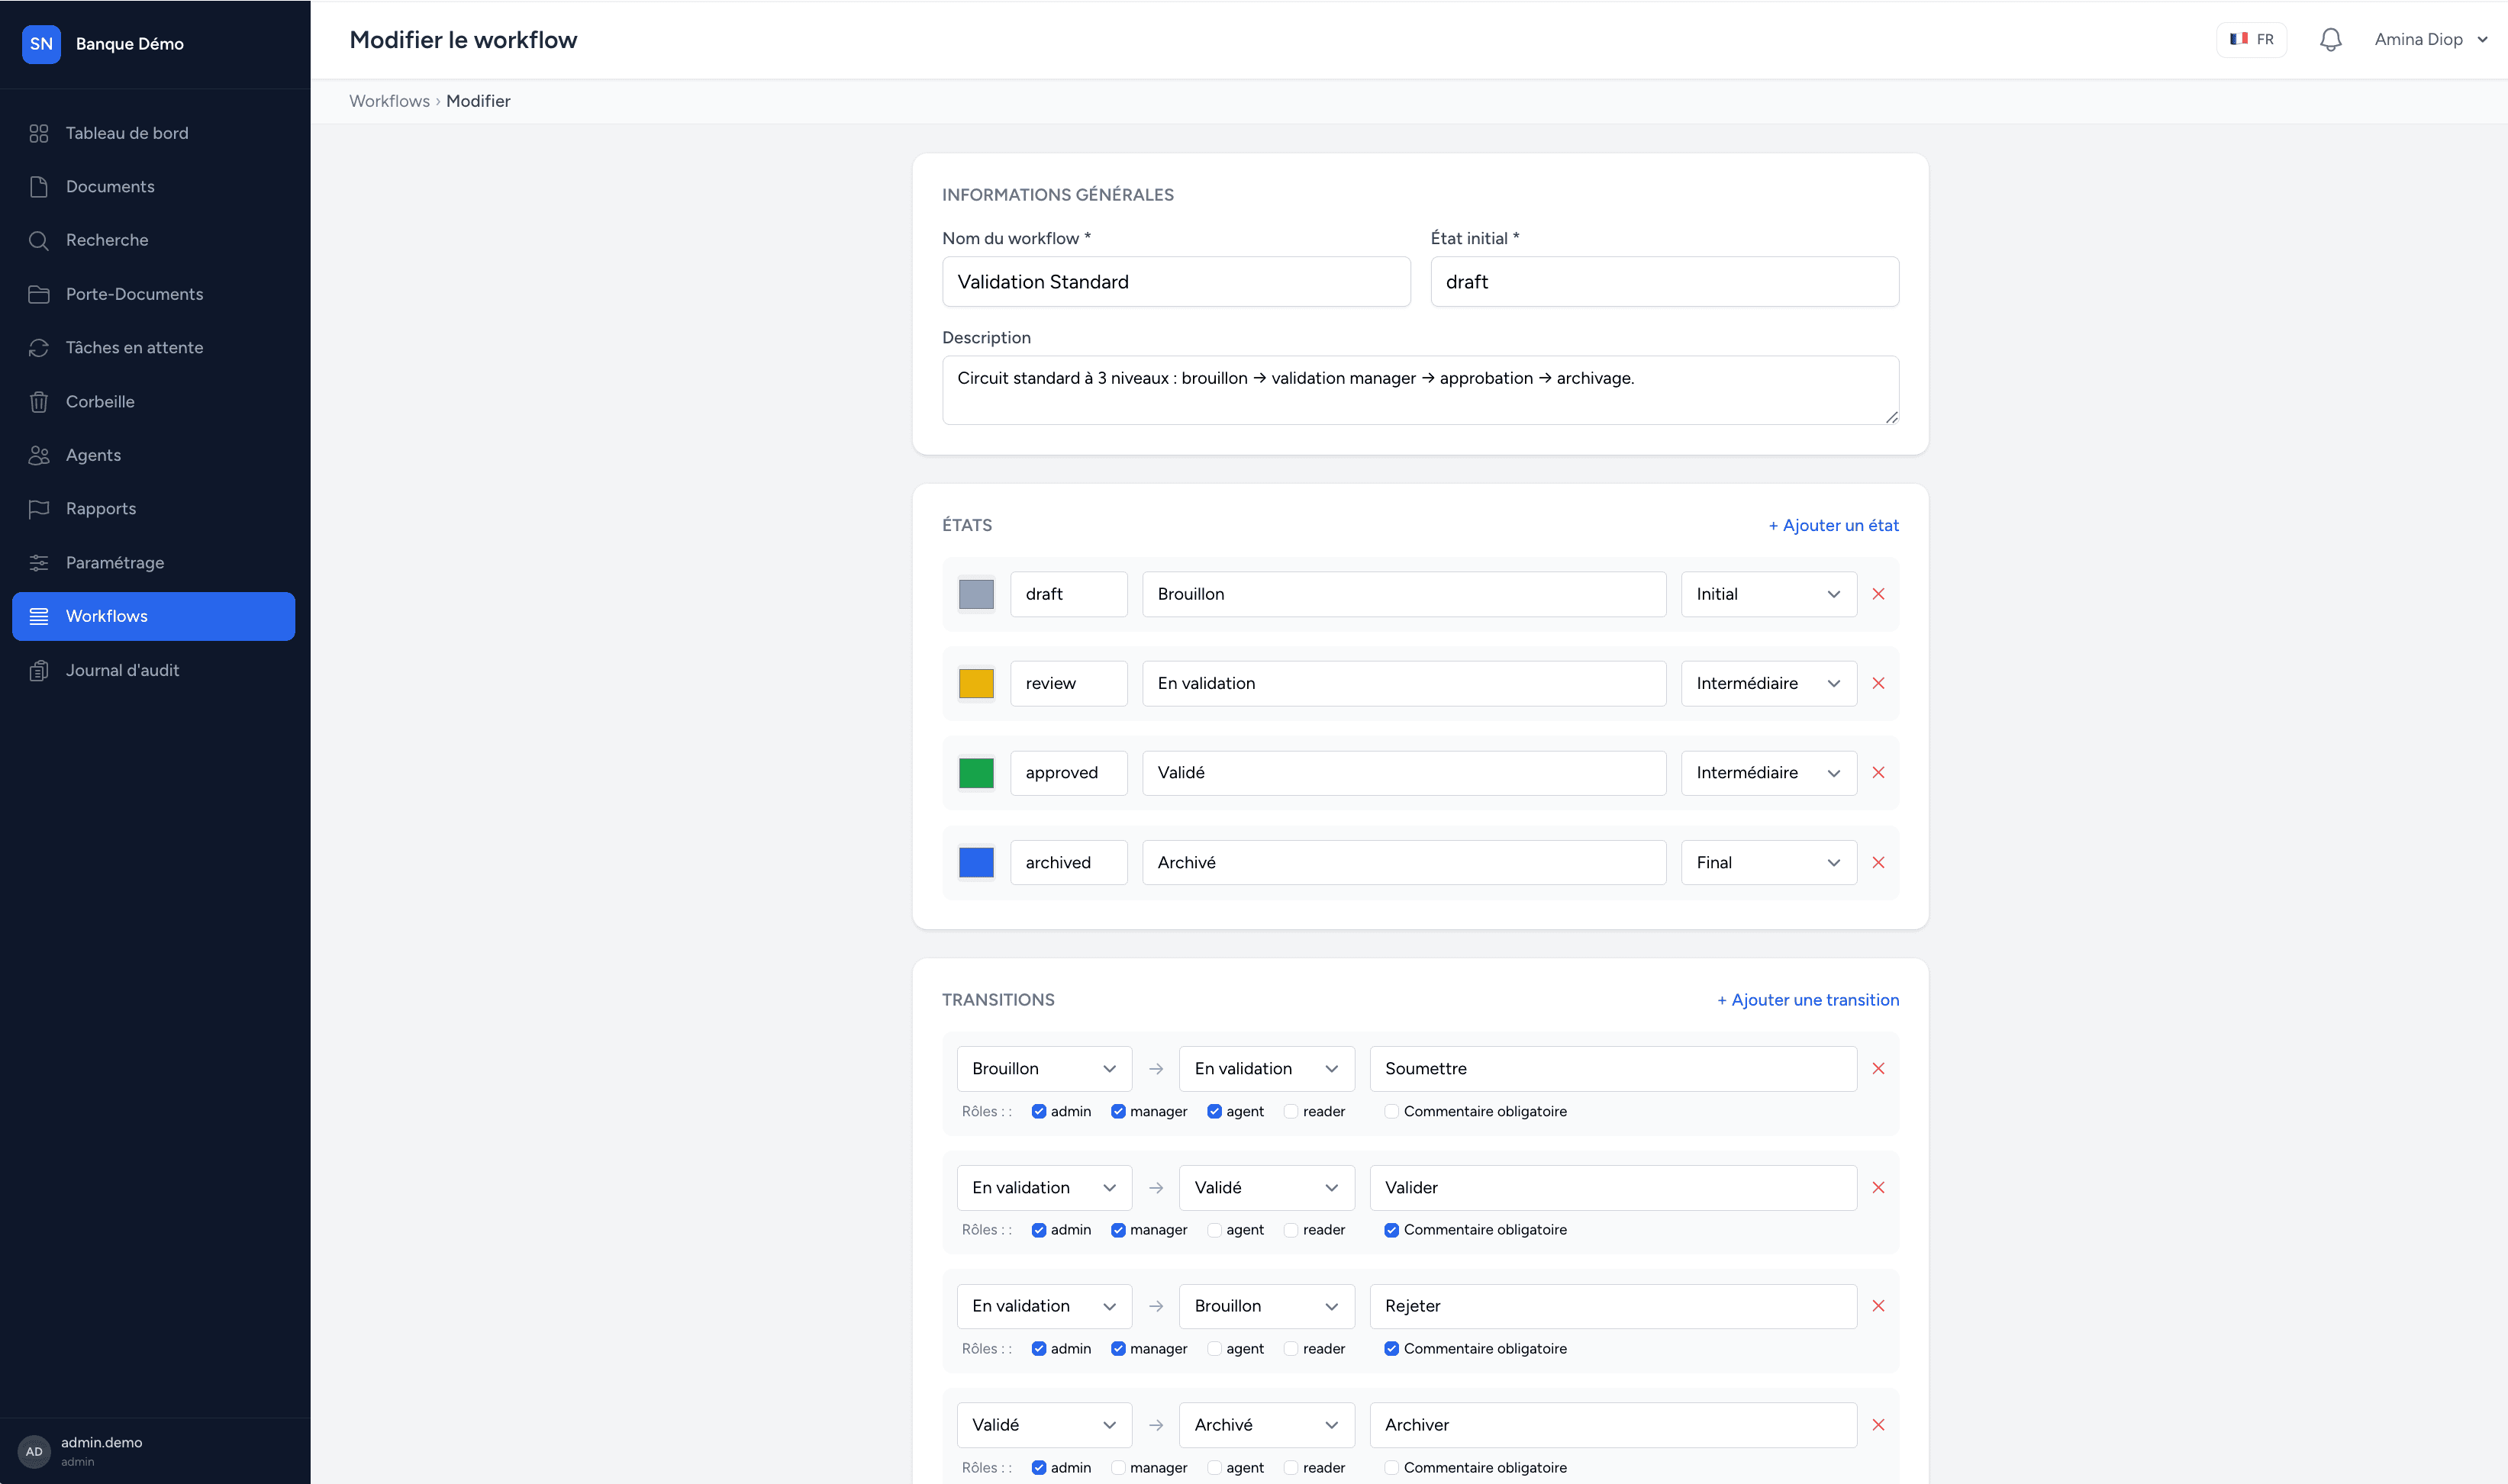Navigate to Agents
This screenshot has width=2508, height=1484.
coord(153,455)
